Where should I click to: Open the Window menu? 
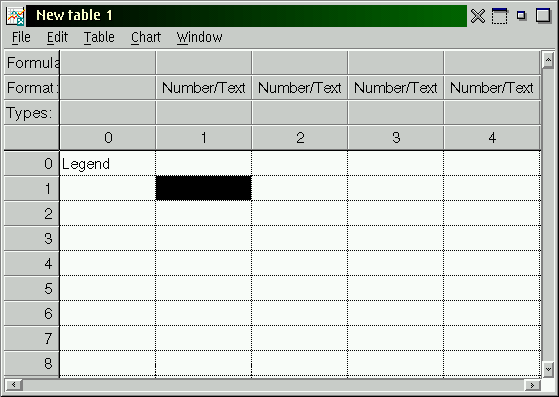[x=199, y=37]
